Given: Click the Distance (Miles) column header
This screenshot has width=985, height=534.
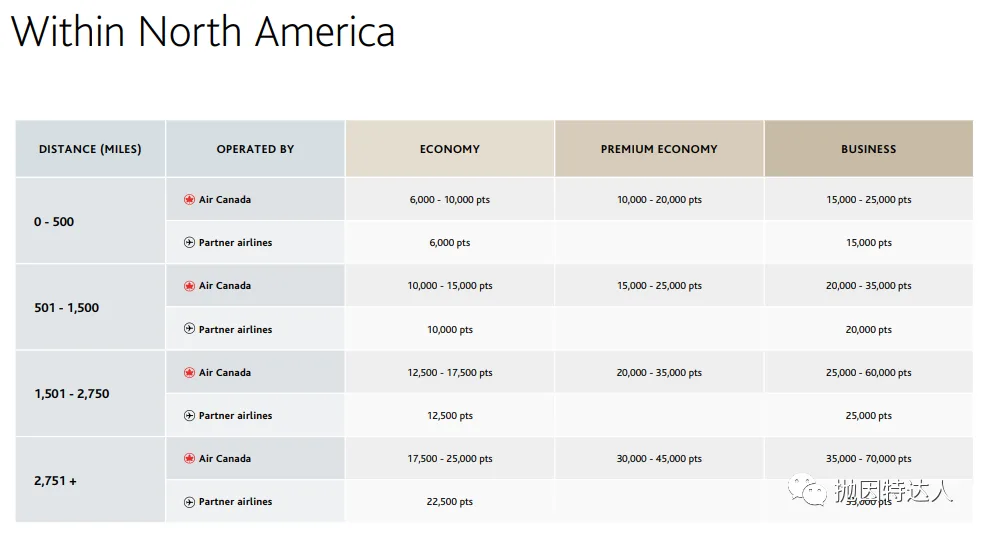Looking at the screenshot, I should (90, 149).
